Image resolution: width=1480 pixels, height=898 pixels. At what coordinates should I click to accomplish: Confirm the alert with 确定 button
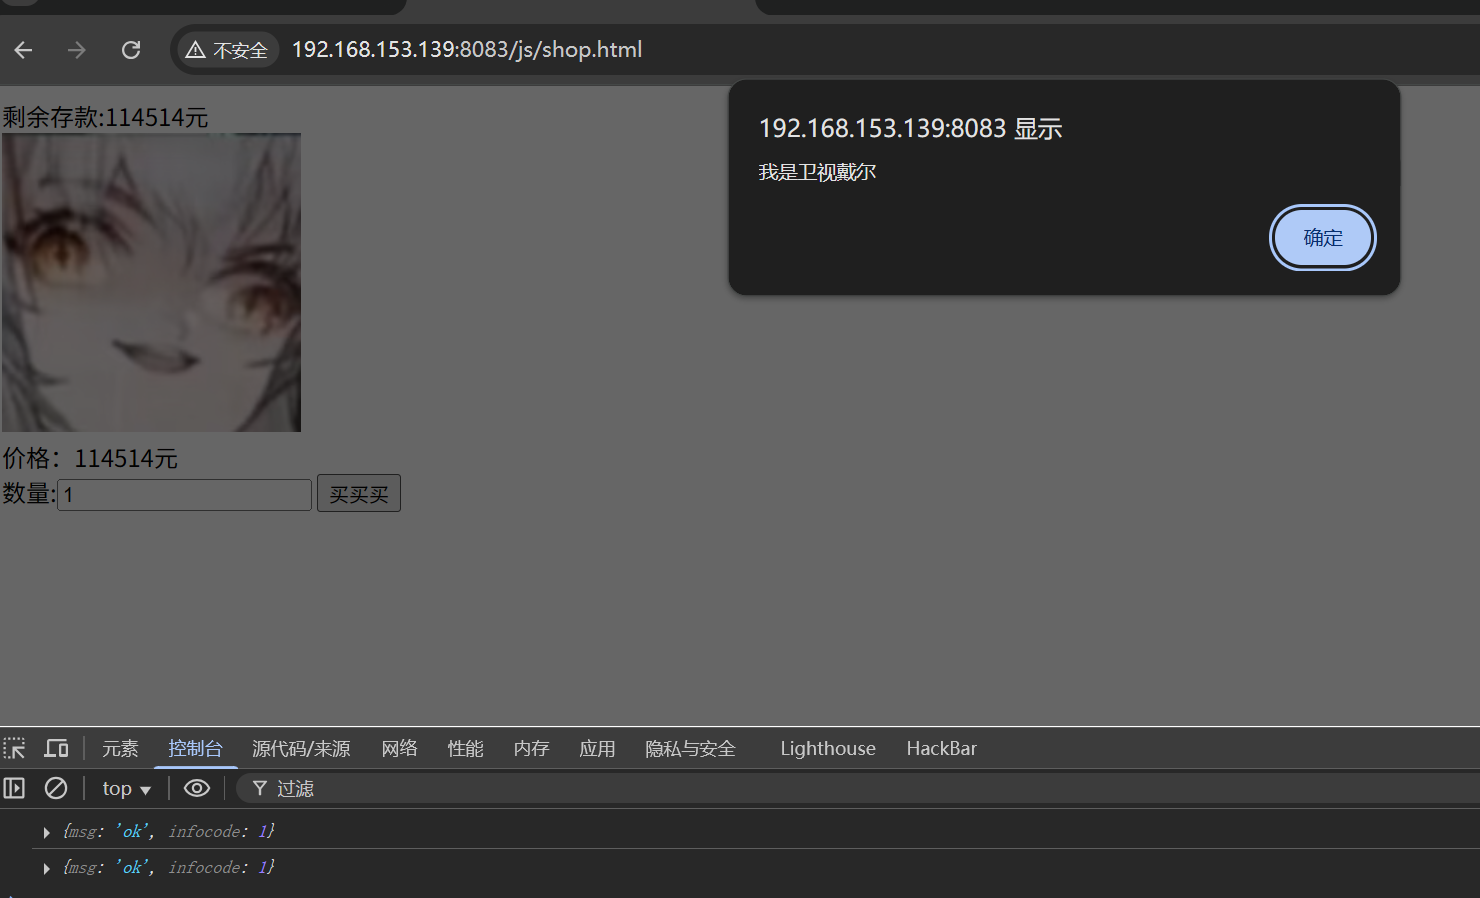pos(1322,238)
